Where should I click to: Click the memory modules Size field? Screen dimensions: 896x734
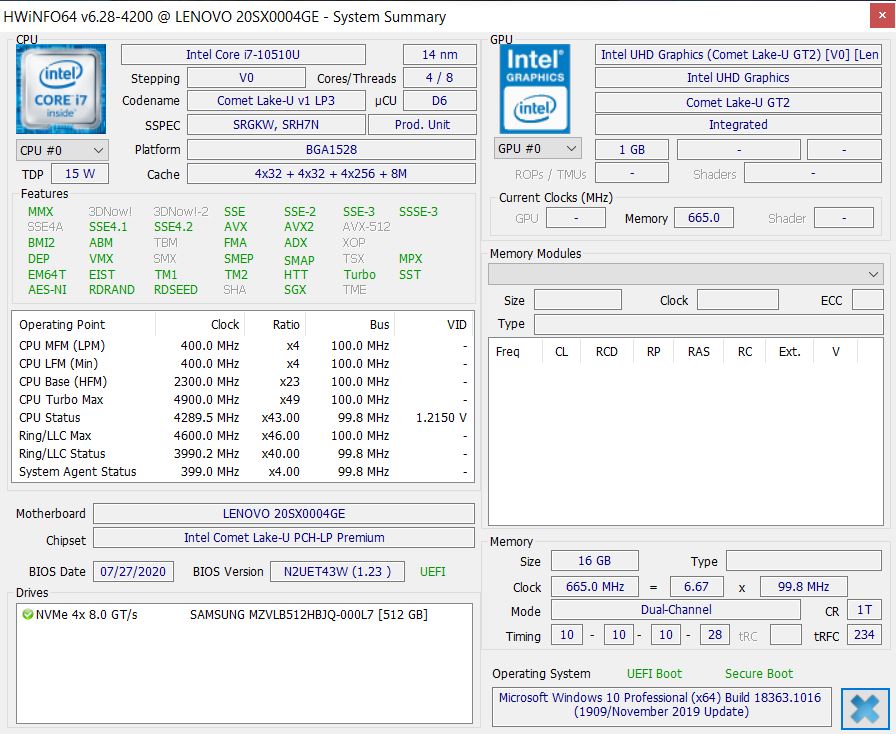[578, 300]
